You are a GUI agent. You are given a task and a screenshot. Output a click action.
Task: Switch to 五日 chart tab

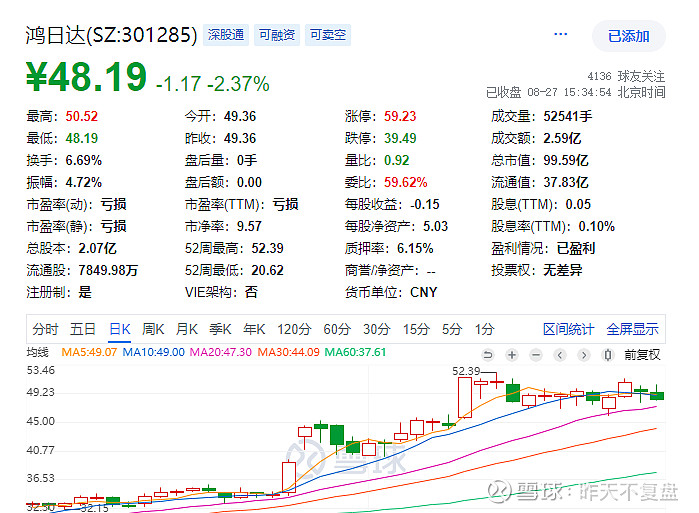tap(83, 329)
